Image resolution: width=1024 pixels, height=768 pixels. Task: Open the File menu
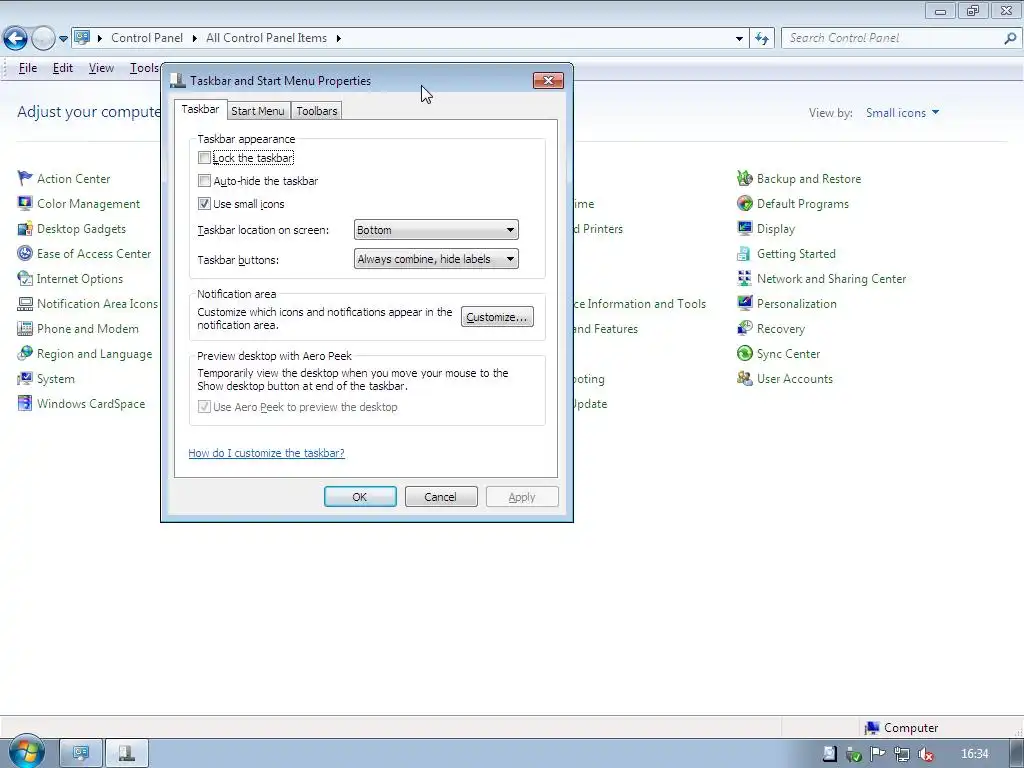tap(27, 68)
